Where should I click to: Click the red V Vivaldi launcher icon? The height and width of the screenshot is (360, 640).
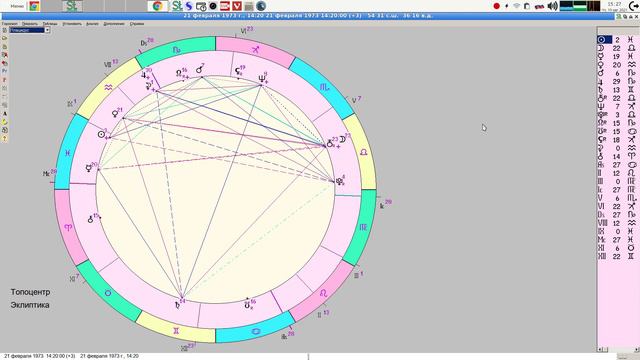click(x=237, y=6)
